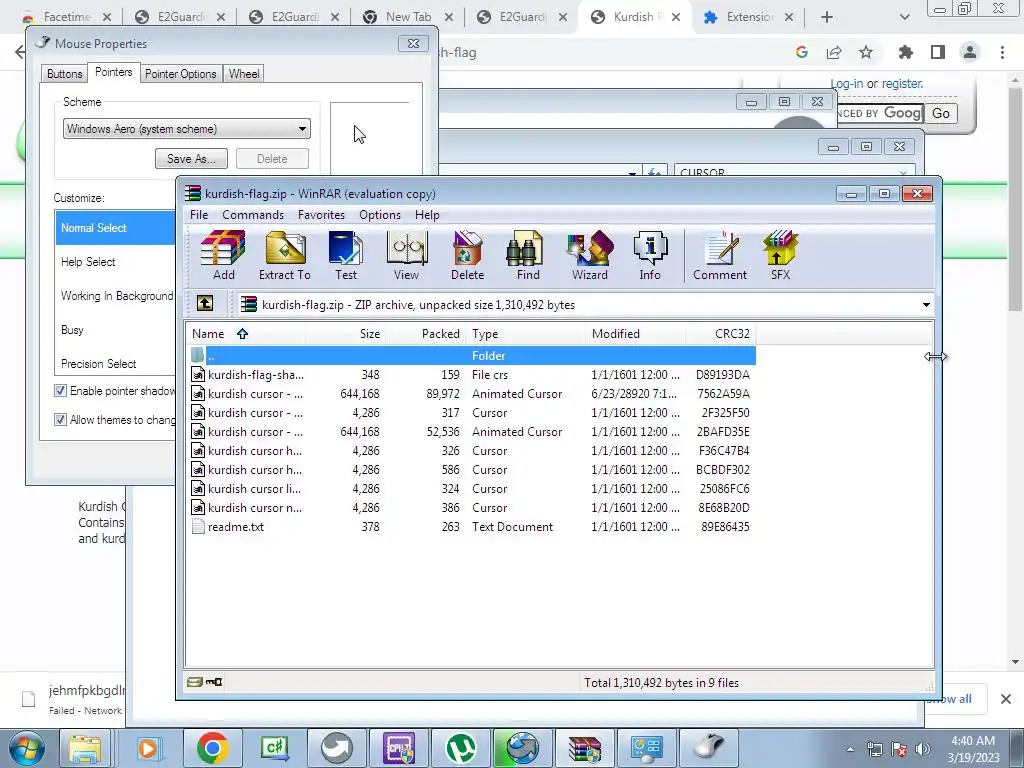Toggle Enable pointer shadow checkbox
This screenshot has height=768, width=1024.
click(x=61, y=391)
